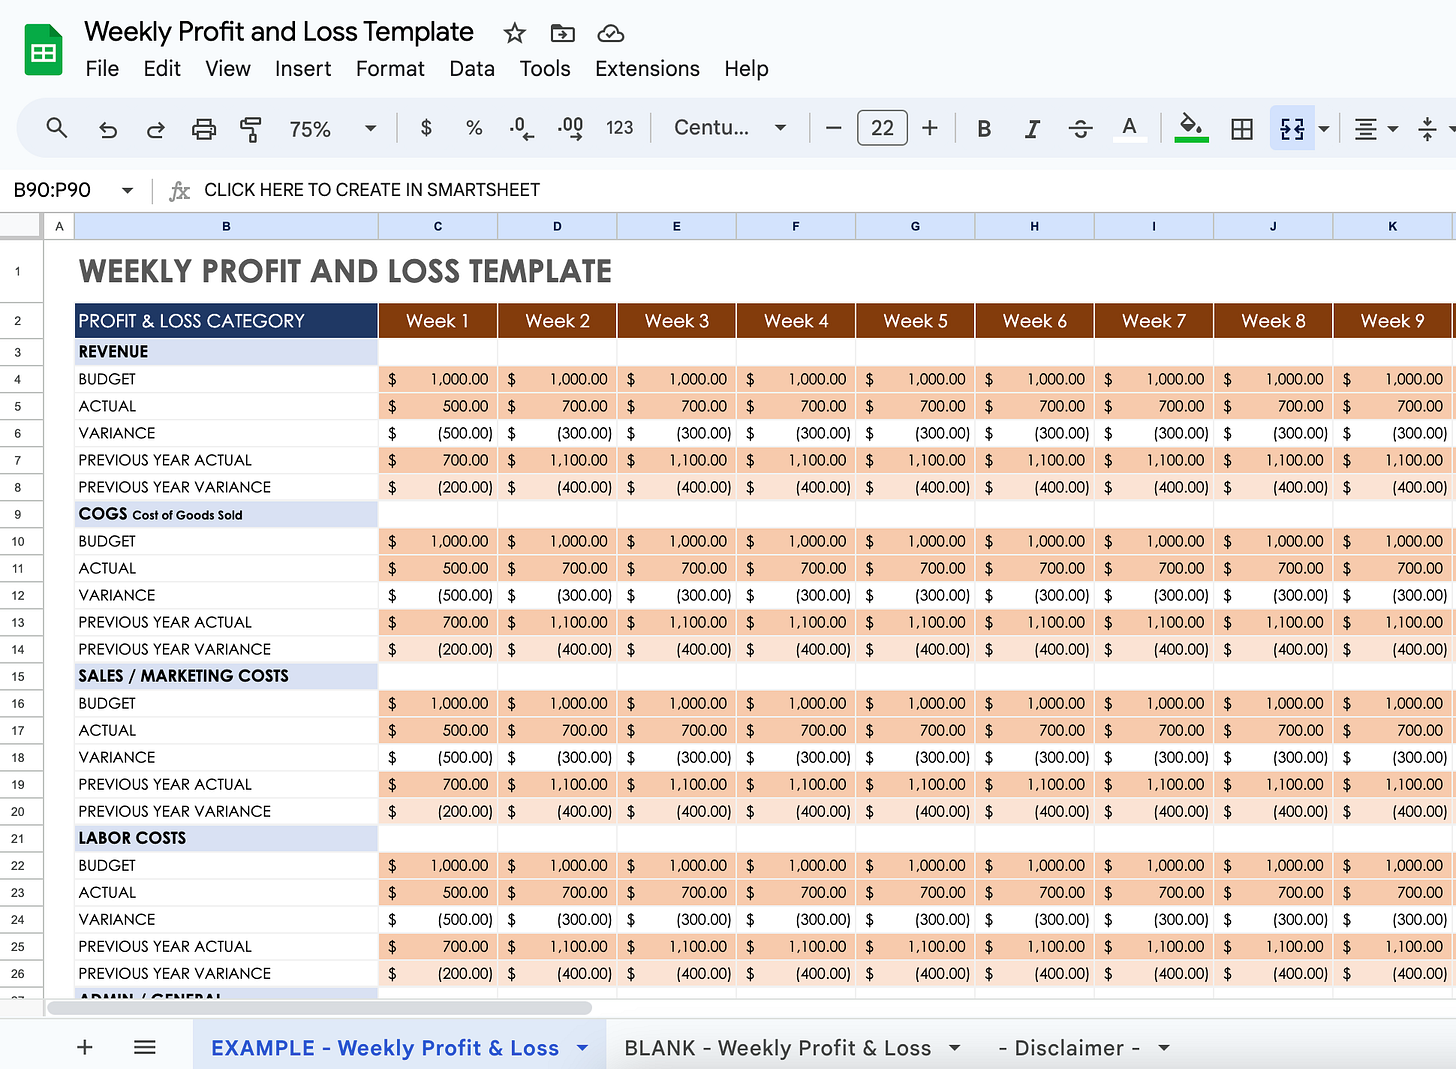This screenshot has height=1069, width=1456.
Task: Toggle strikethrough formatting
Action: point(1080,128)
